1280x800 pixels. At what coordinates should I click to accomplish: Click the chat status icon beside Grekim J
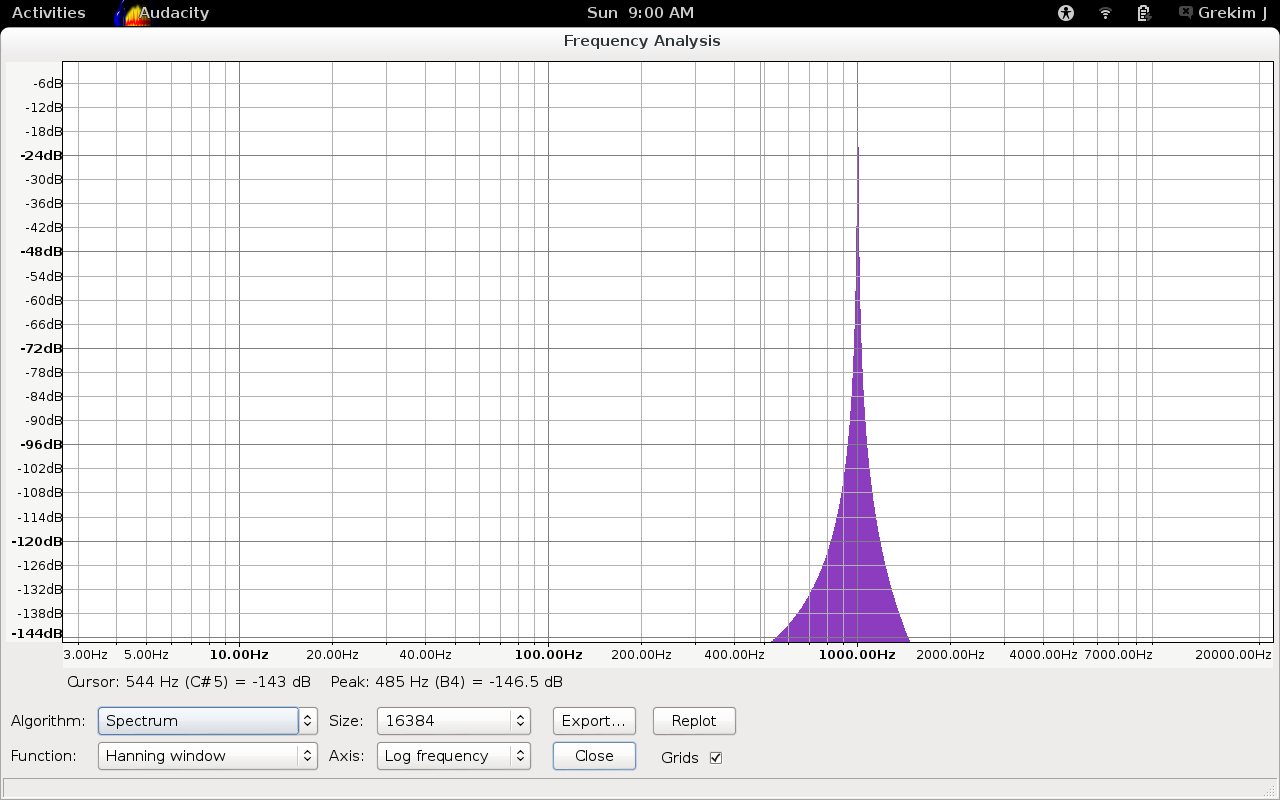pos(1185,13)
